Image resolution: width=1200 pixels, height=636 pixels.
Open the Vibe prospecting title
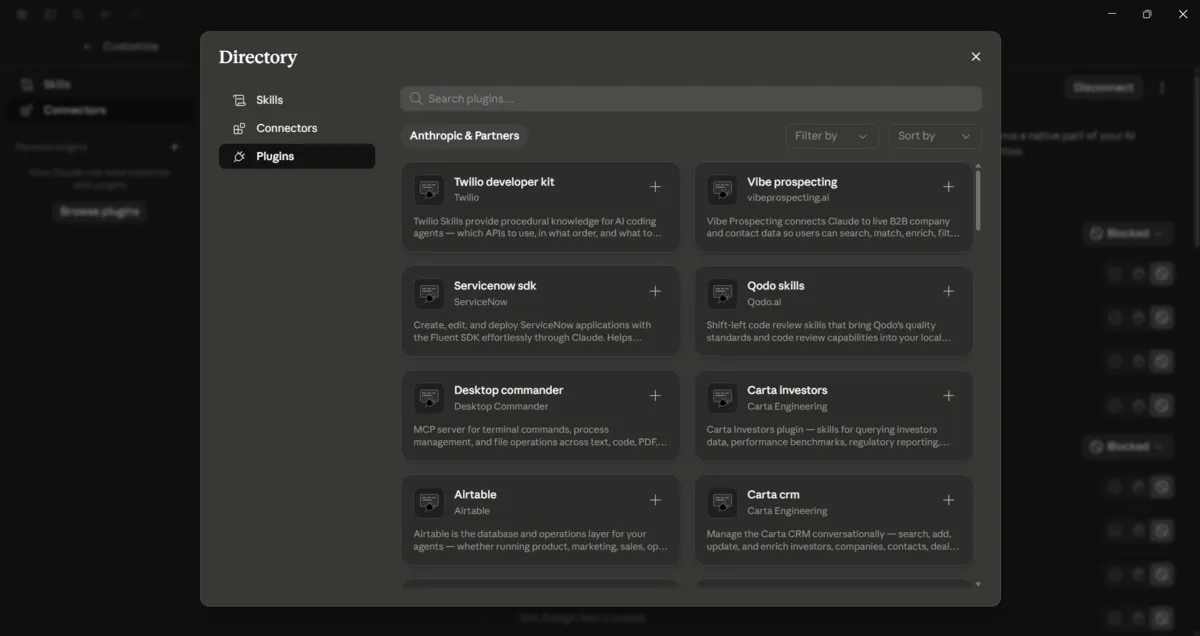click(792, 182)
